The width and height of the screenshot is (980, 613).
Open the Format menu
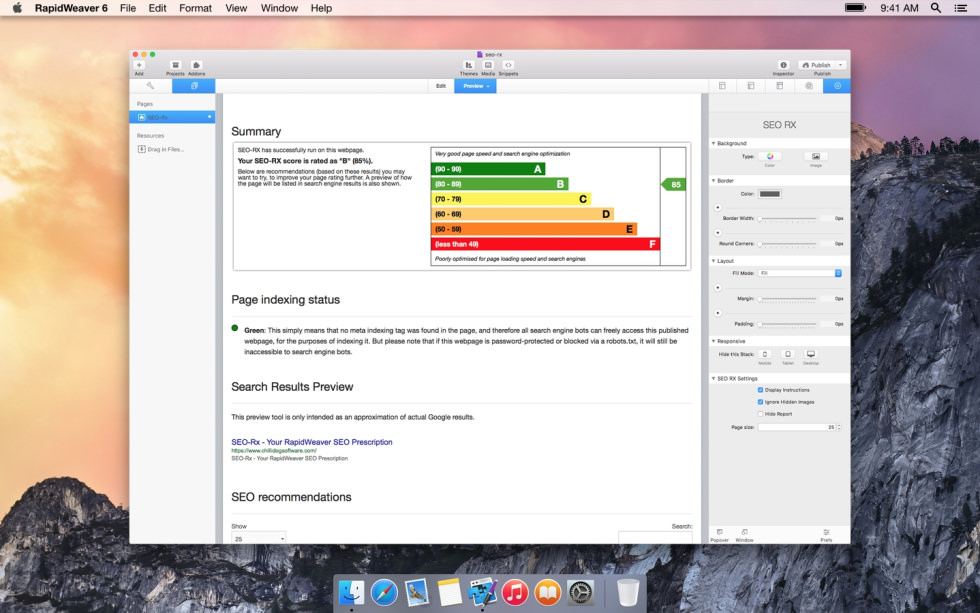click(x=196, y=8)
